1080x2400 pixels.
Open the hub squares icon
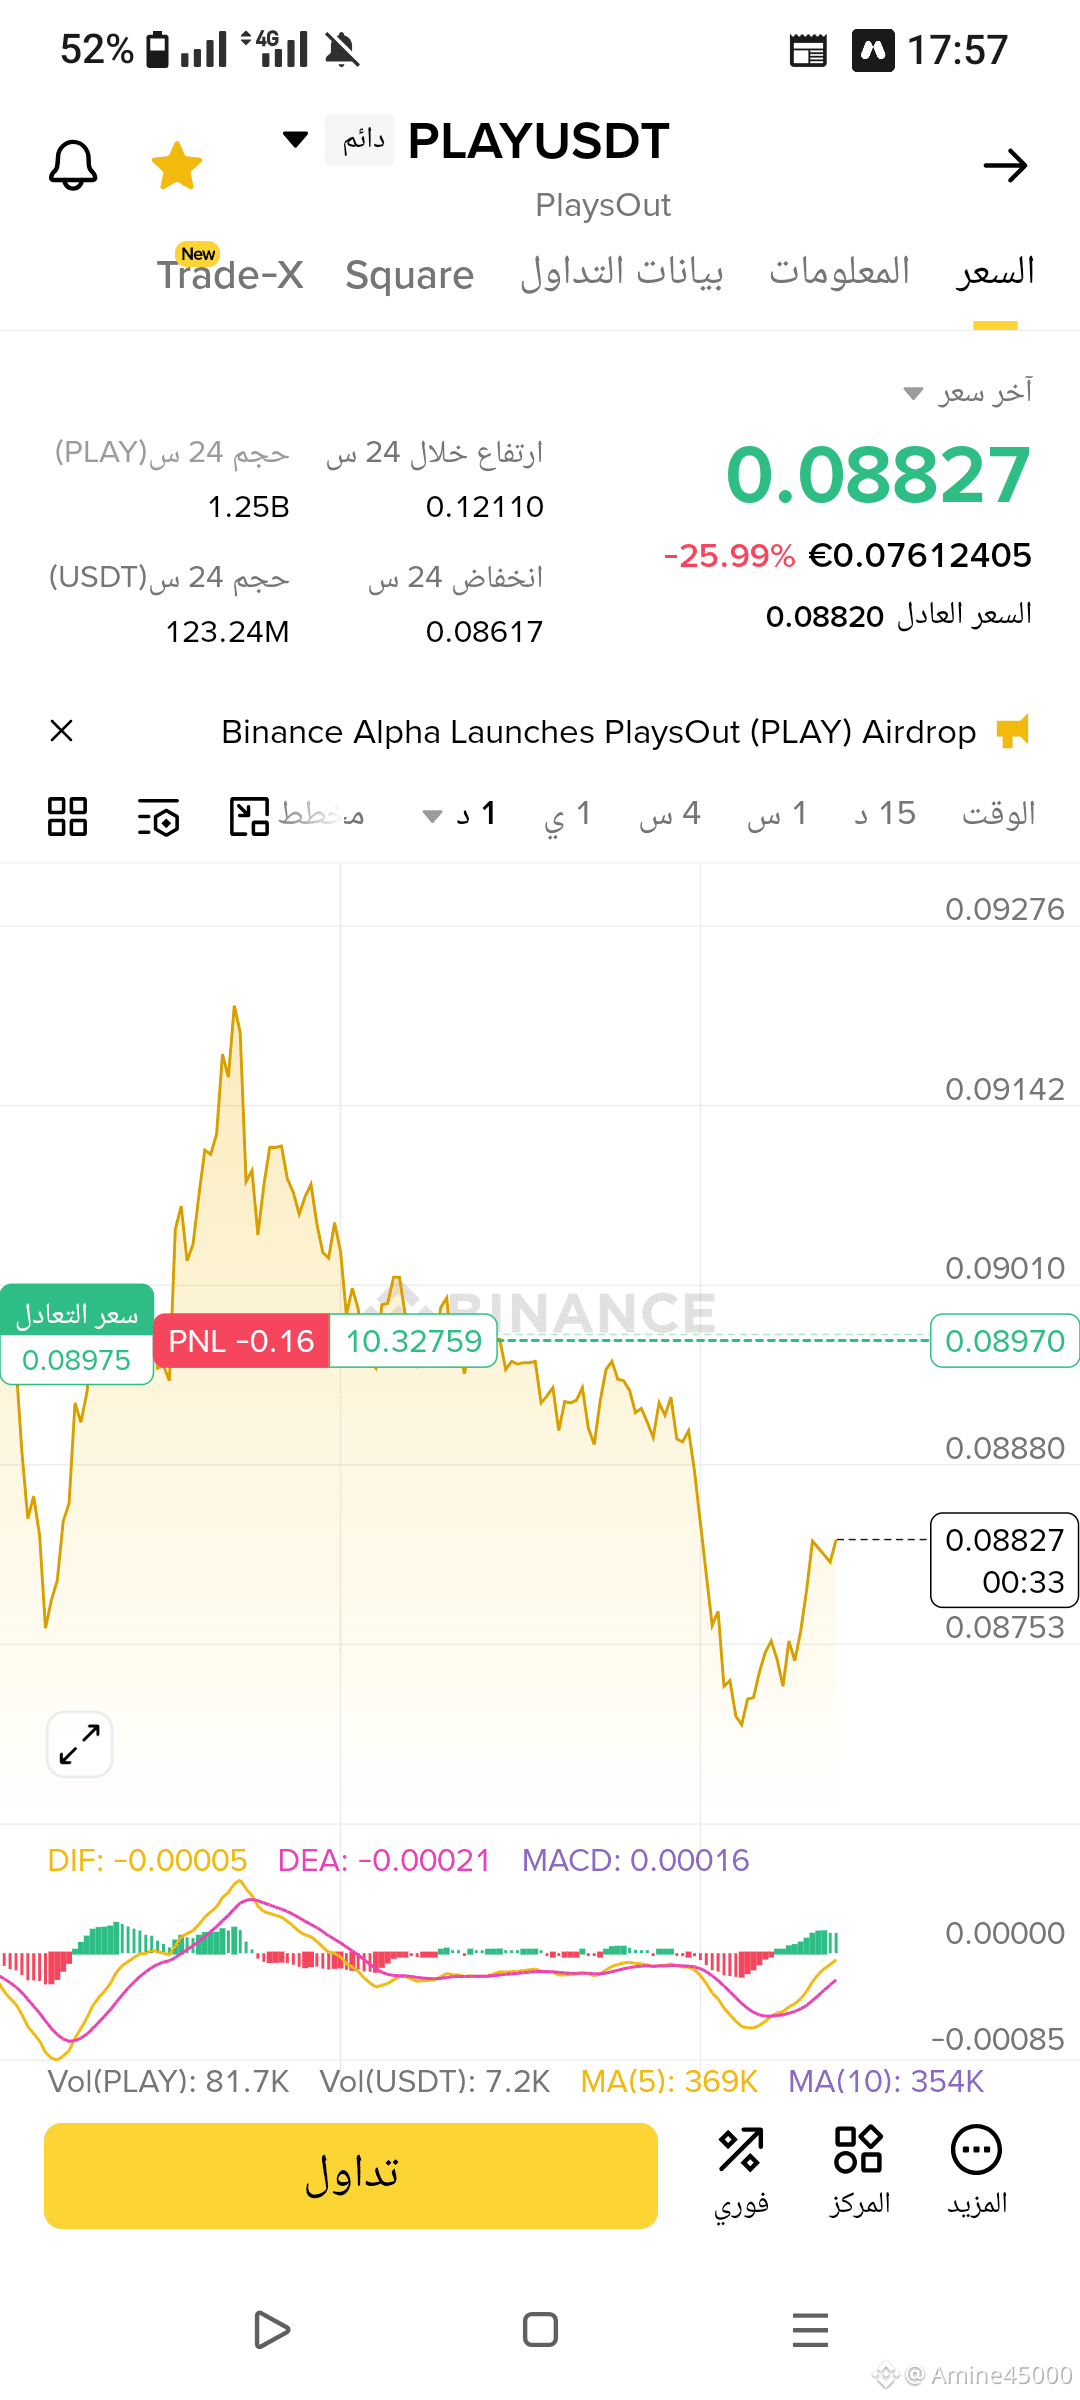(859, 2171)
